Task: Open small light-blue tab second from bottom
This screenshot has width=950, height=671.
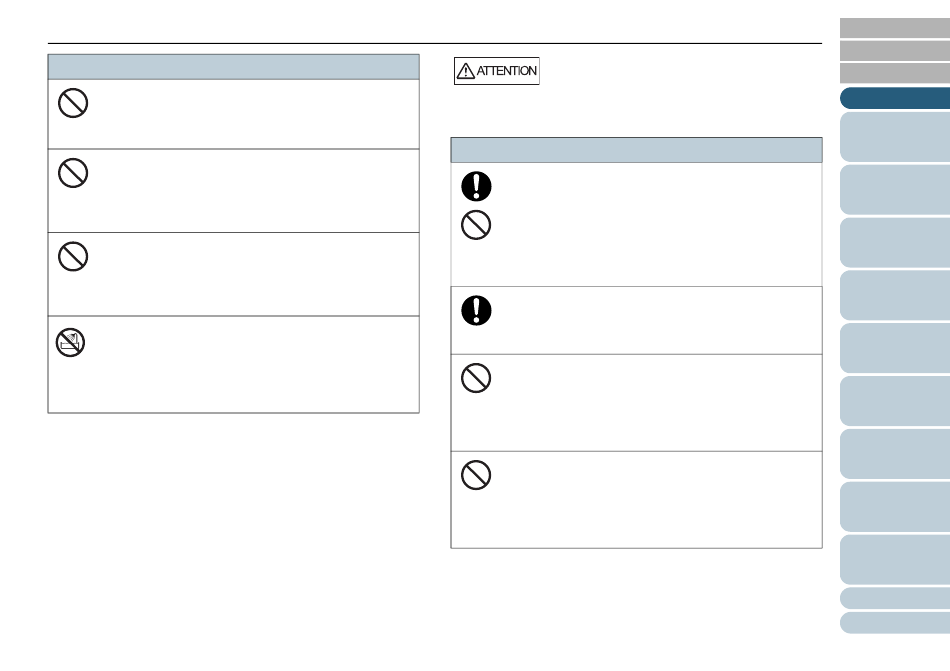Action: click(x=895, y=598)
